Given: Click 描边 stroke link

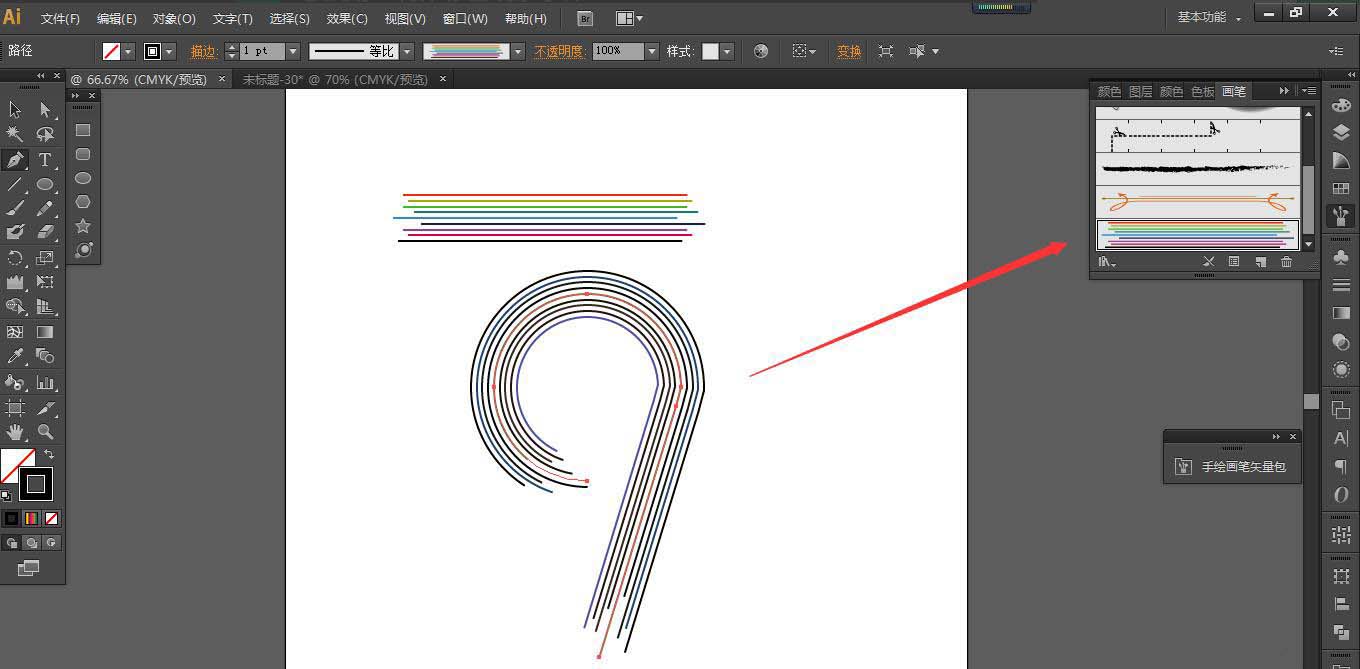Looking at the screenshot, I should coord(203,52).
